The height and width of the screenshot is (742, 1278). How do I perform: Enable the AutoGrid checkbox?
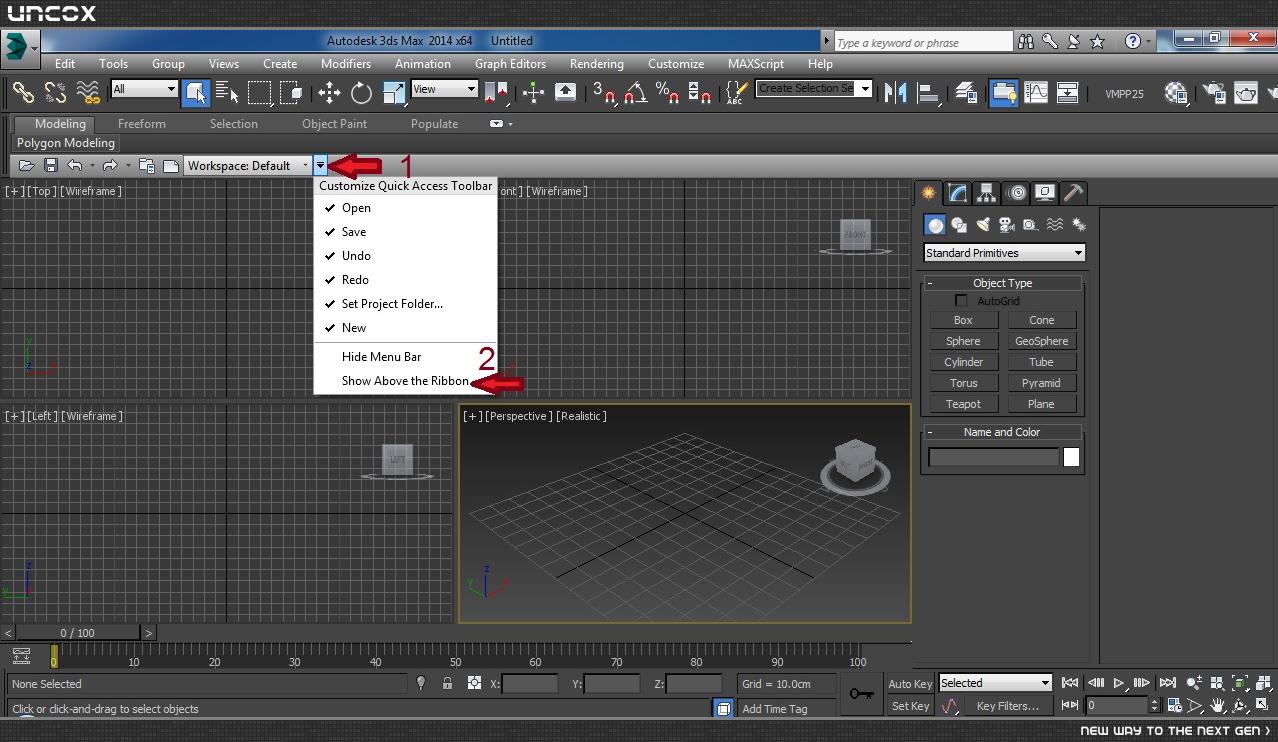coord(961,301)
